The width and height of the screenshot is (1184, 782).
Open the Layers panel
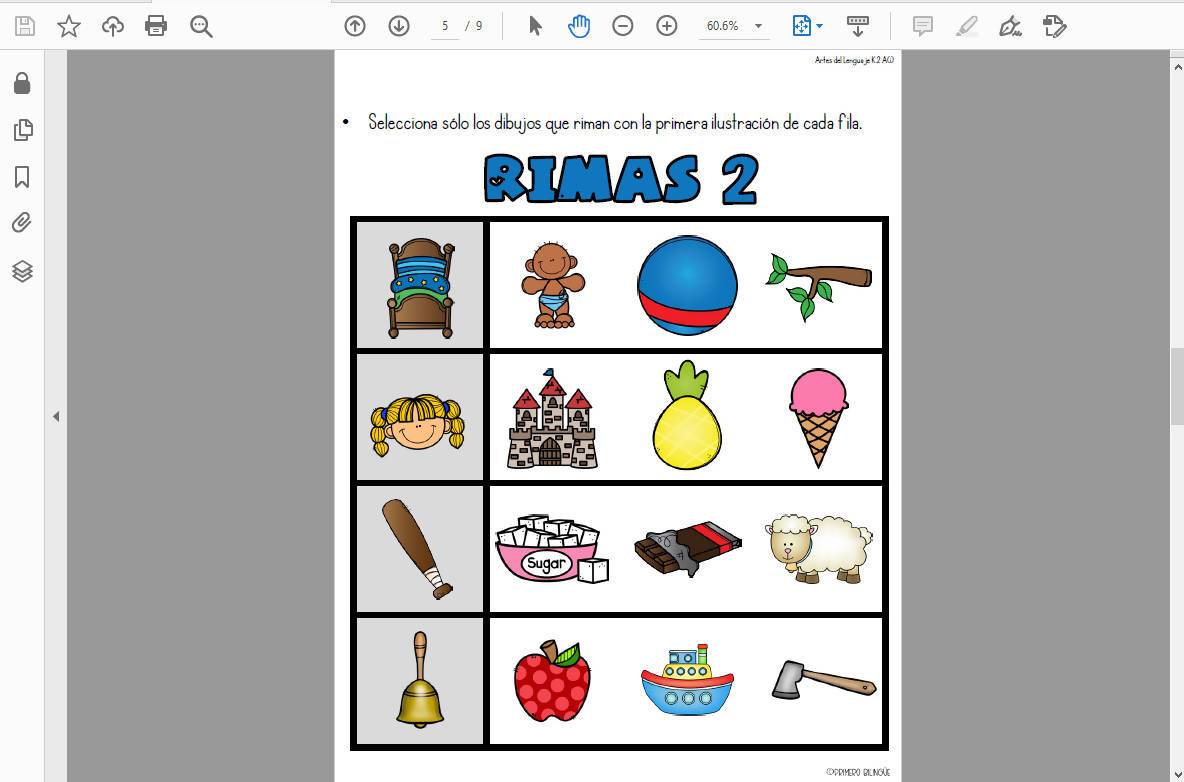point(22,270)
